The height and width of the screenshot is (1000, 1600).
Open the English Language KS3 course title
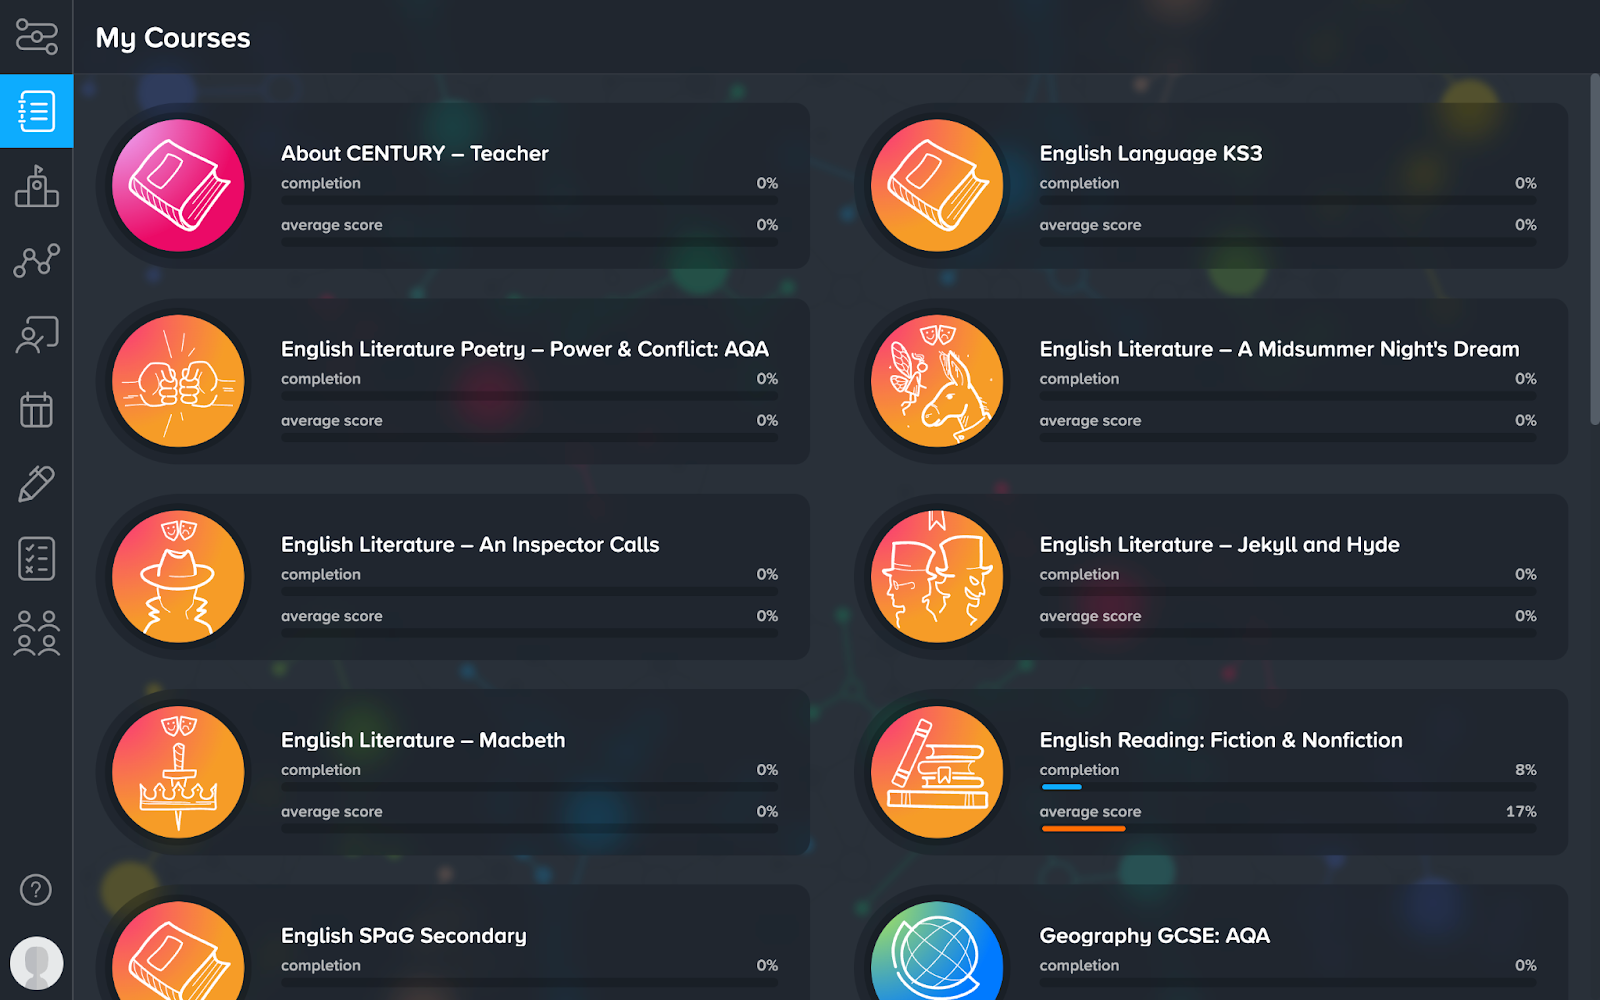pos(1150,153)
